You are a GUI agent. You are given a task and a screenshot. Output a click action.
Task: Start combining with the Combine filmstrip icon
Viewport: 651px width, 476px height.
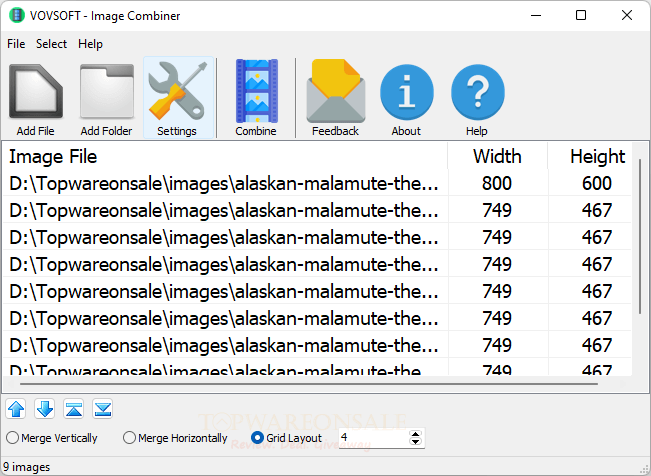pos(256,98)
